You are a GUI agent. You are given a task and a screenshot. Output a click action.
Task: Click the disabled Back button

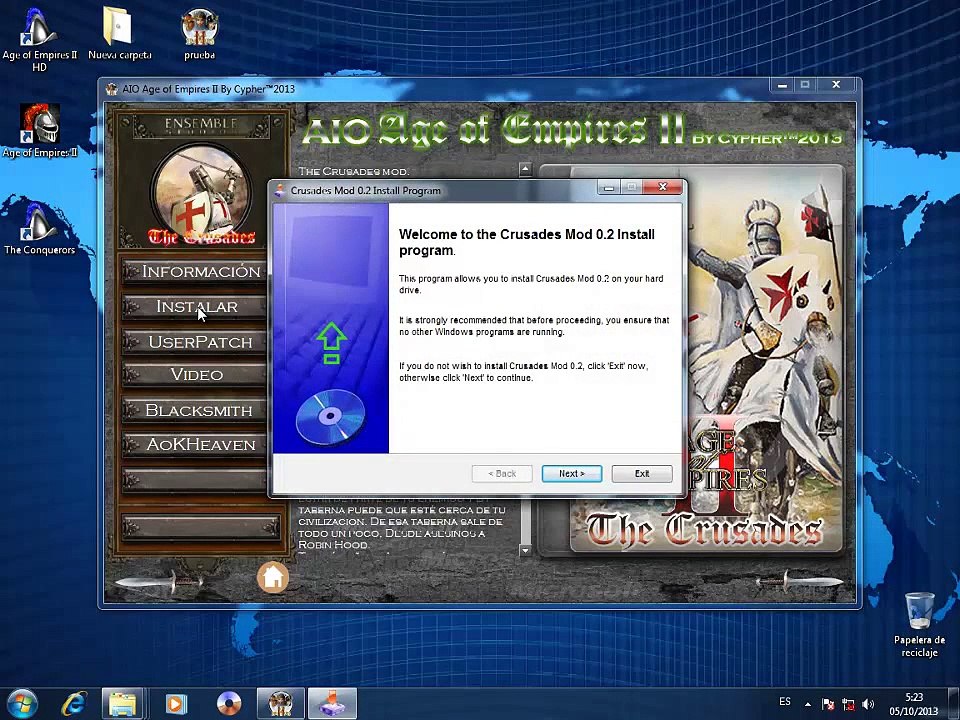(x=502, y=473)
